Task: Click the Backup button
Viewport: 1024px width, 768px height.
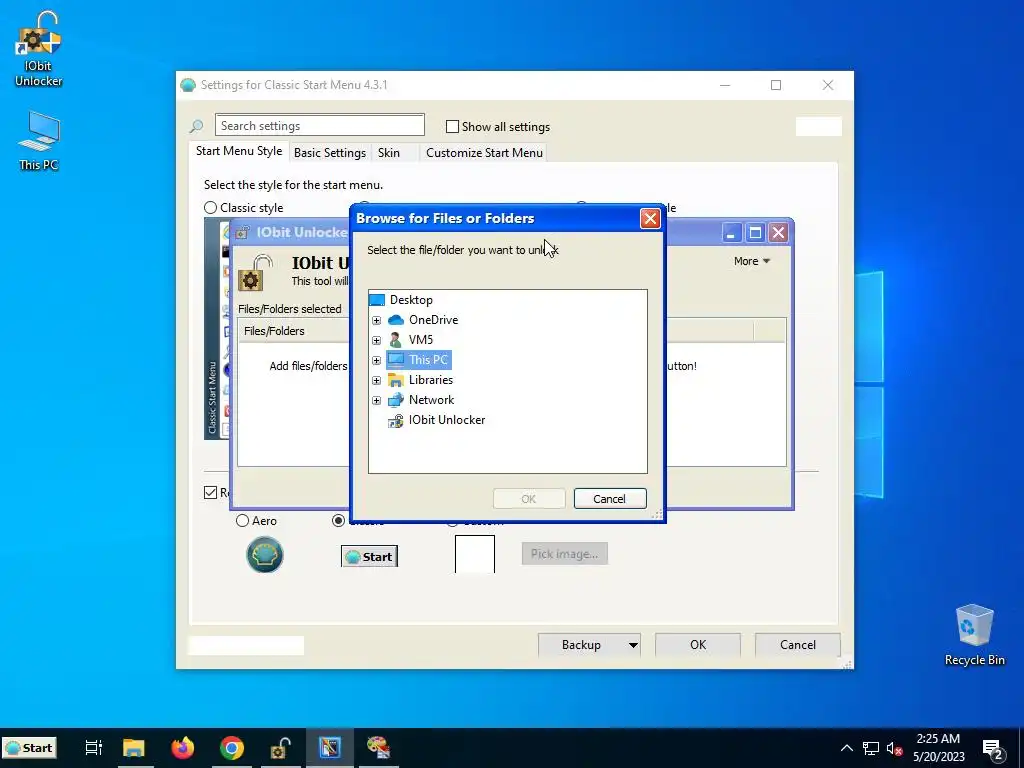Action: coord(581,645)
